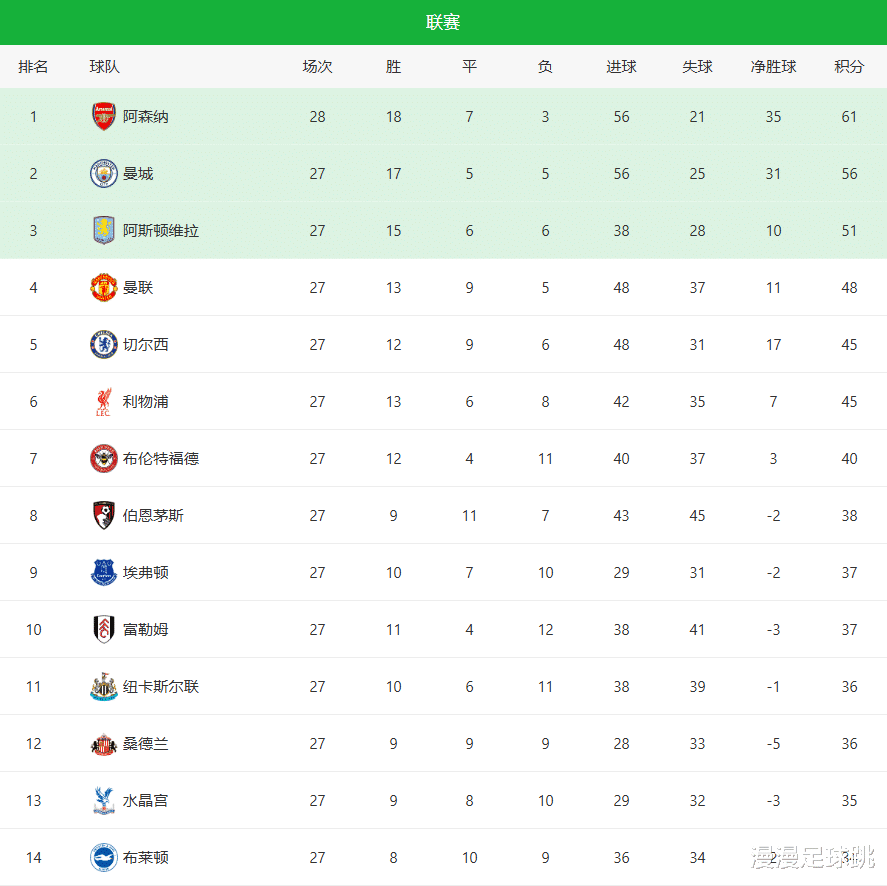
Task: Click the Everton club crest icon
Action: [104, 573]
